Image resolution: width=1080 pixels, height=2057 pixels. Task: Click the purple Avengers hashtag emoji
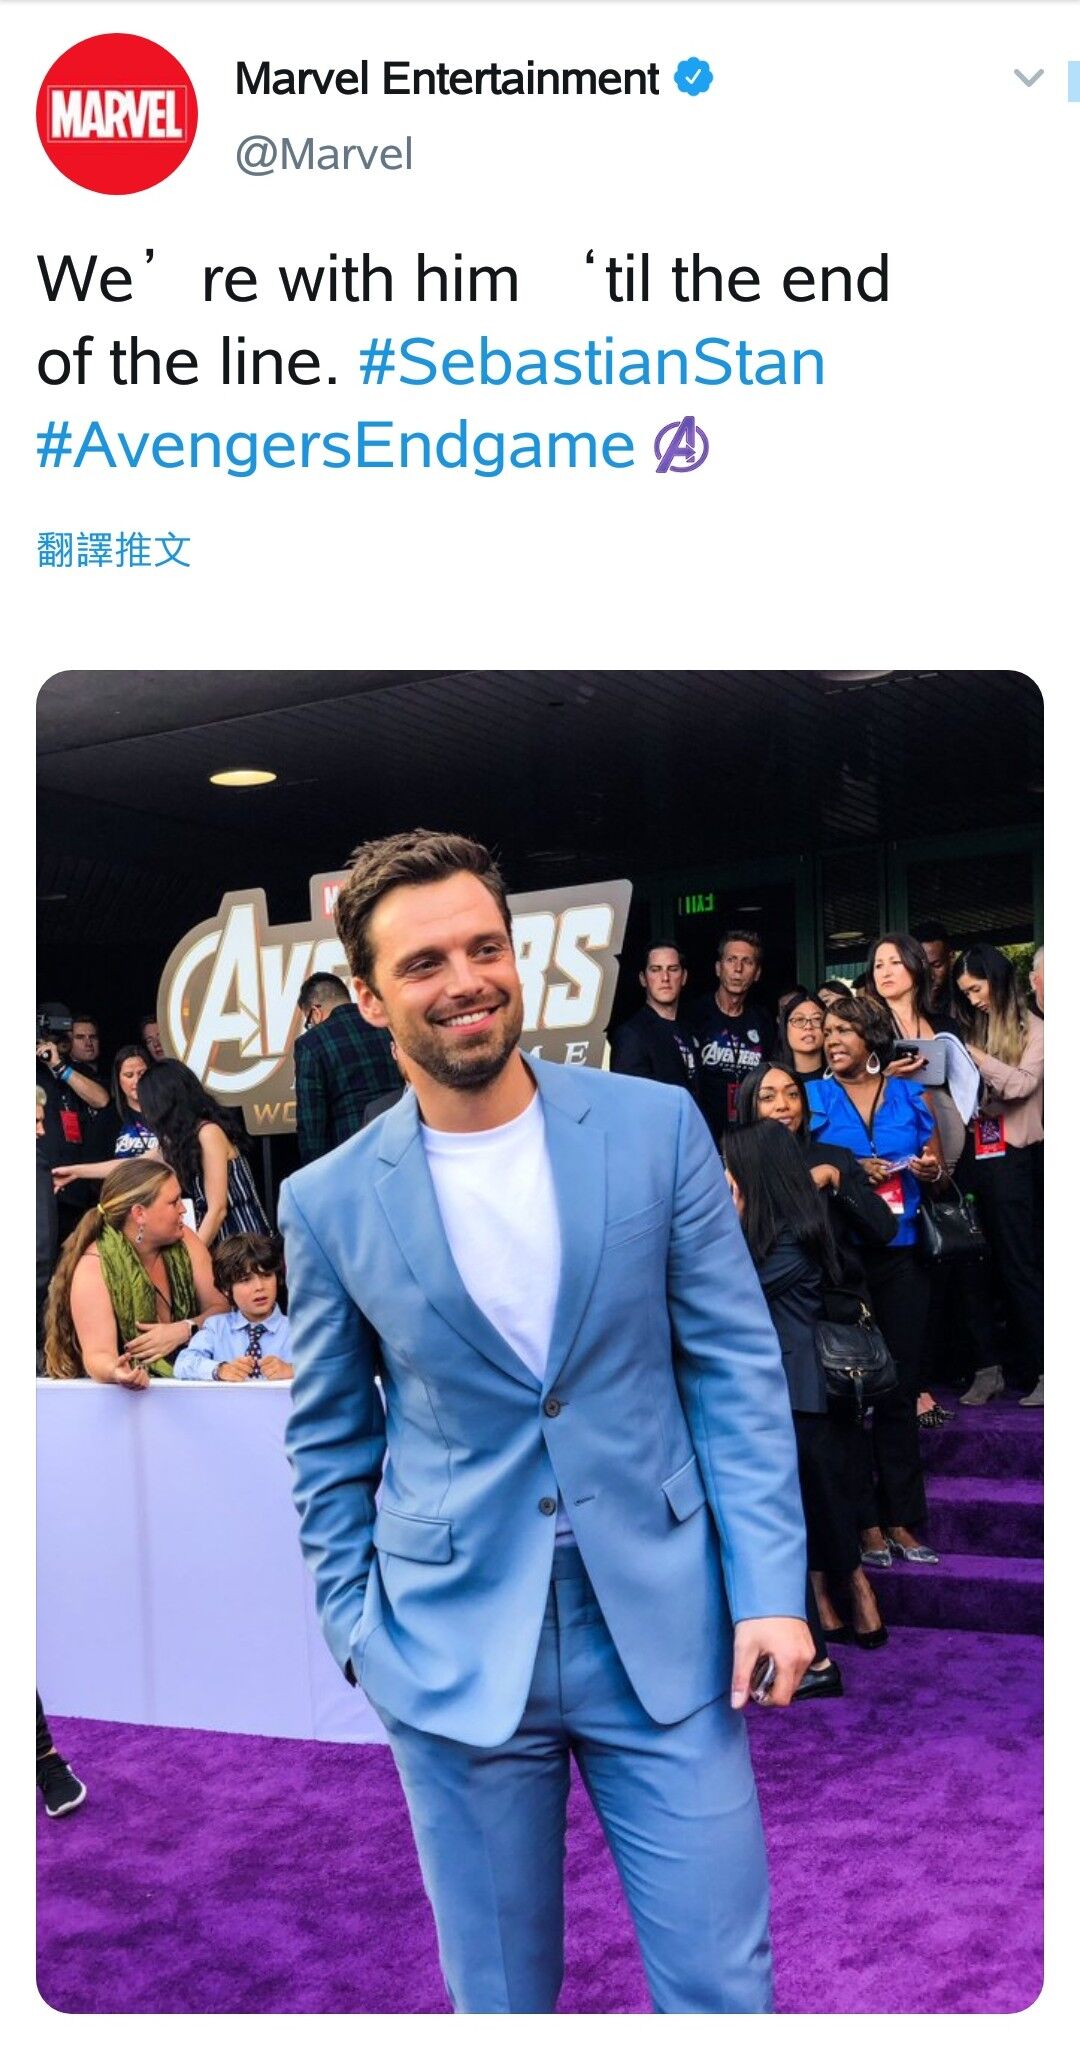point(682,446)
